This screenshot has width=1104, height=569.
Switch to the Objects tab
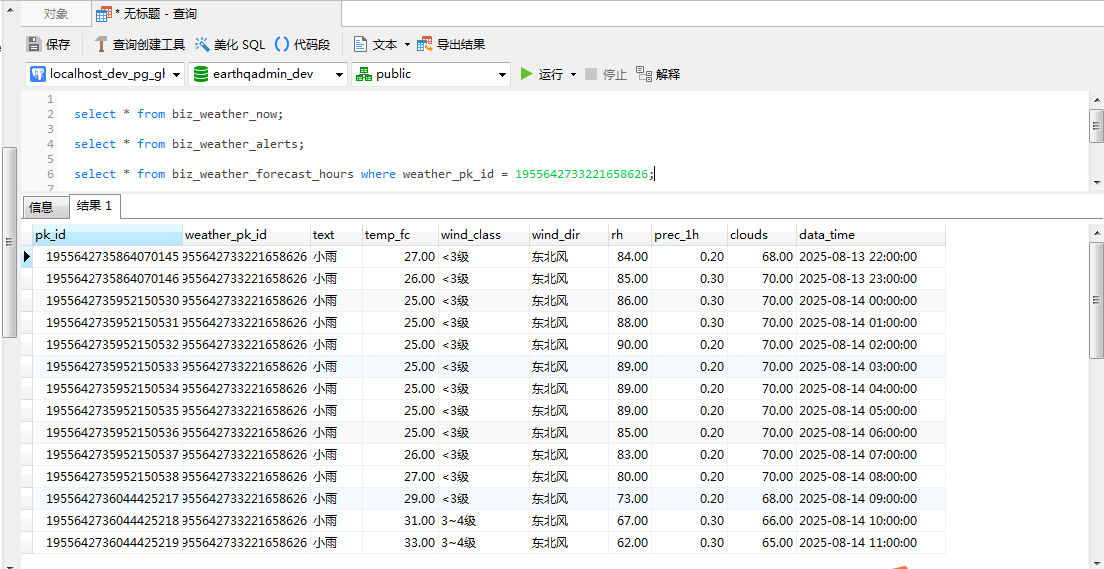[56, 14]
